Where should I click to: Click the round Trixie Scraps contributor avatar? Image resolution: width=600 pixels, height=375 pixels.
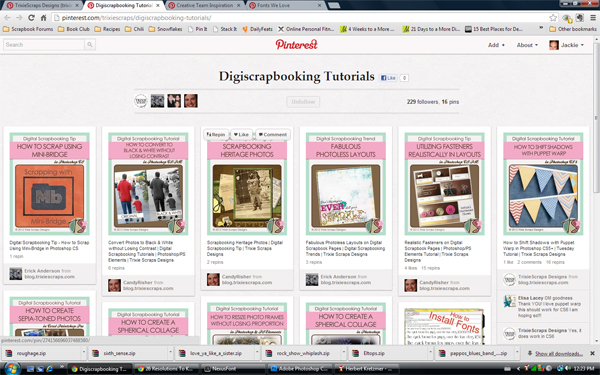coord(141,101)
